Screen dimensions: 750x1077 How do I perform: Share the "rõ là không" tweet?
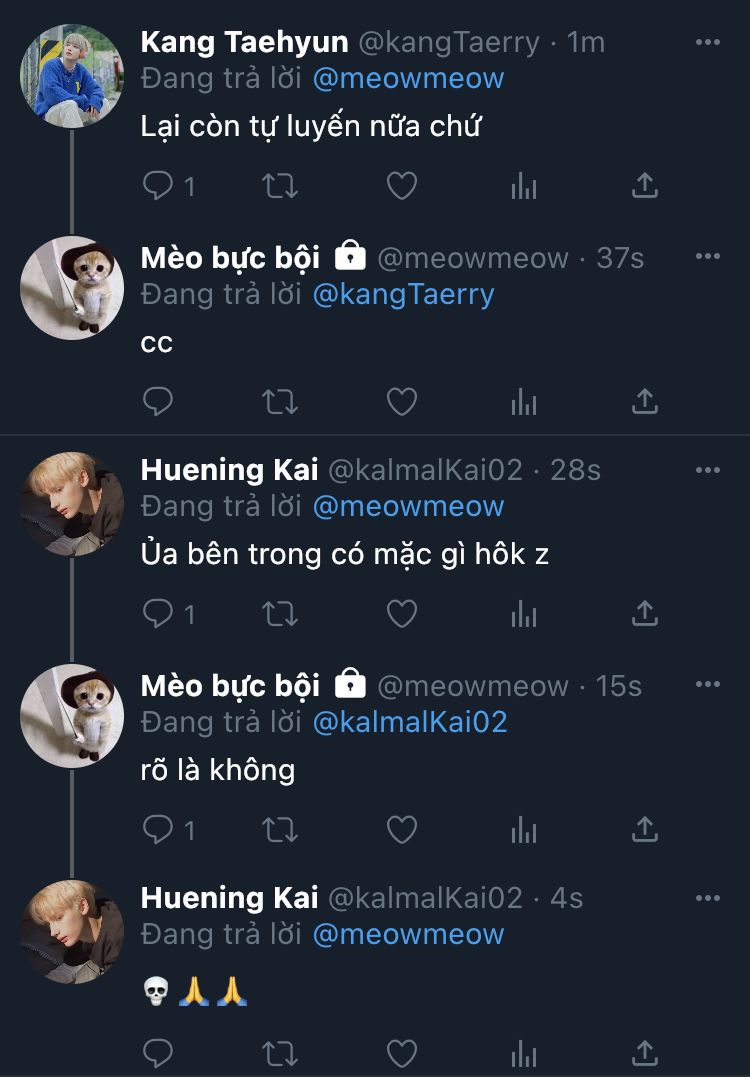pos(645,829)
